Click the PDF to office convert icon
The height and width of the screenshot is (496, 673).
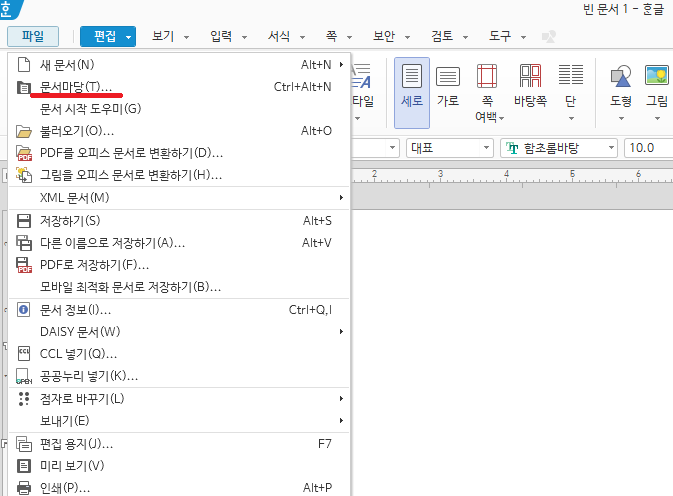[x=24, y=153]
